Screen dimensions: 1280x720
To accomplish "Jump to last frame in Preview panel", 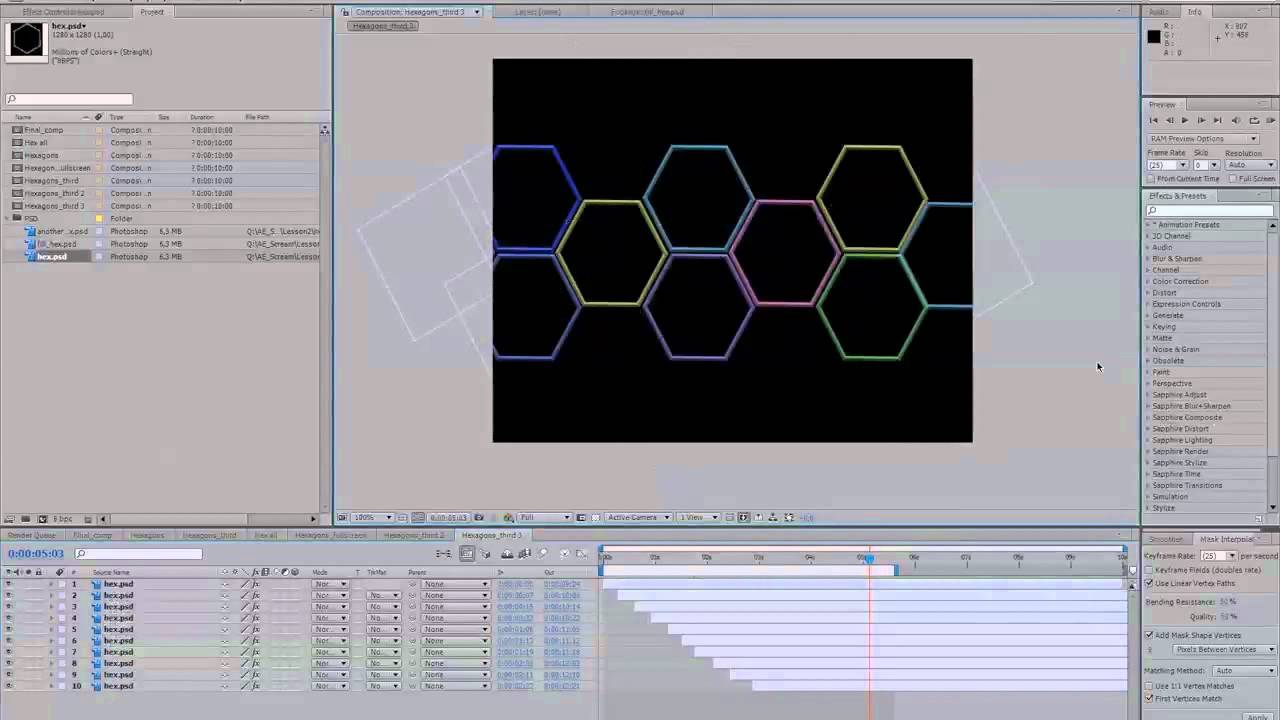I will [1218, 120].
